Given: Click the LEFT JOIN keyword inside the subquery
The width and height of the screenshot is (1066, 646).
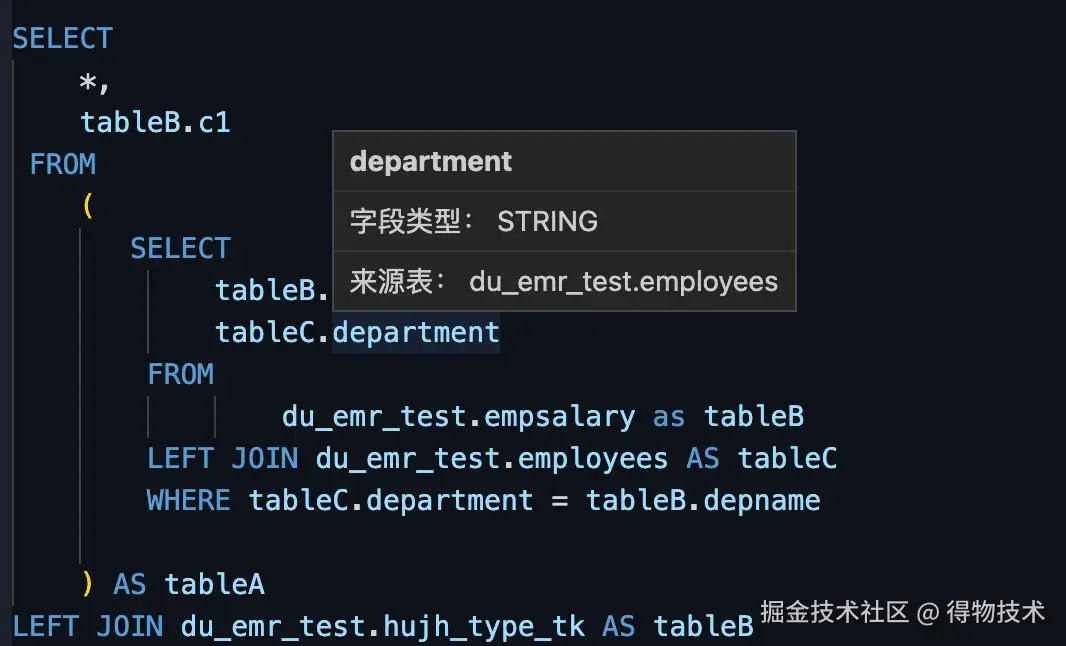Looking at the screenshot, I should (x=222, y=457).
